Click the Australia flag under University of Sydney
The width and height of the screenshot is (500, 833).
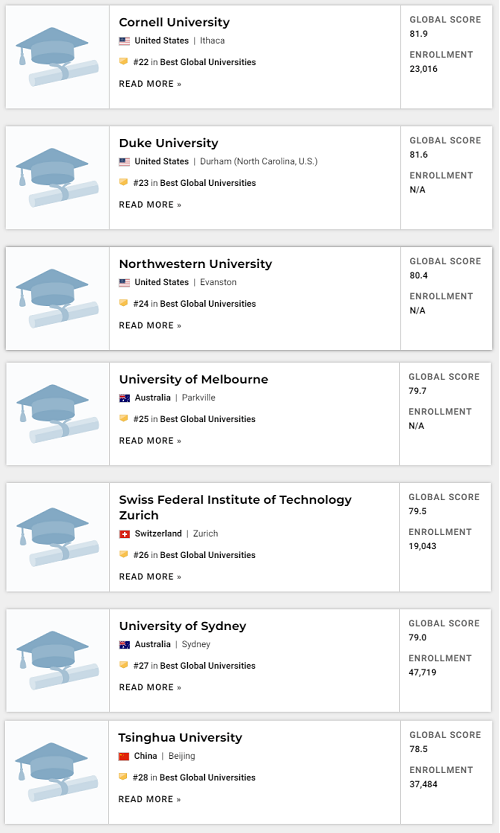[x=124, y=644]
